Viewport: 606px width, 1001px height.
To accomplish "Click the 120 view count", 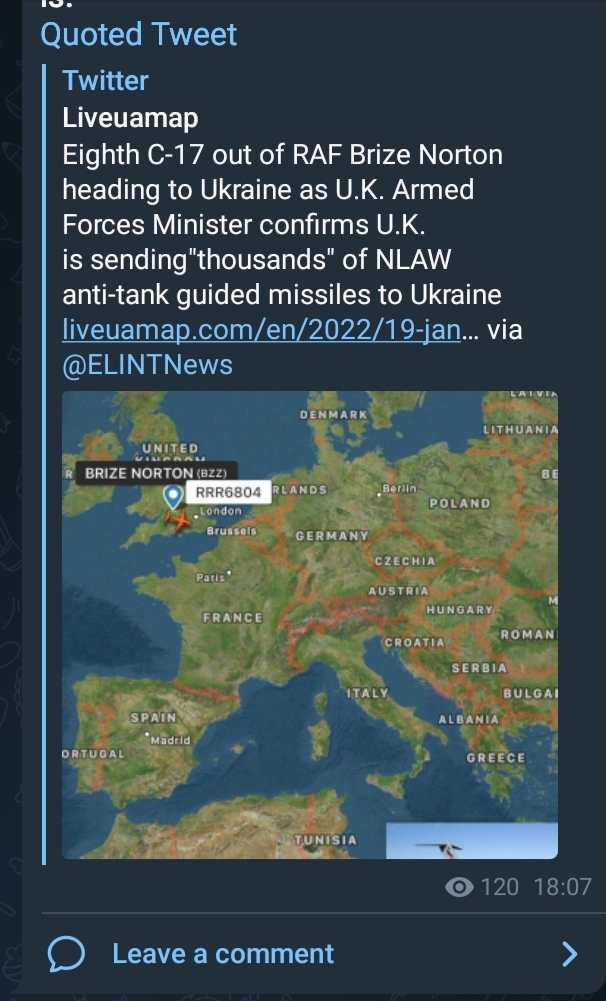I will pyautogui.click(x=499, y=887).
